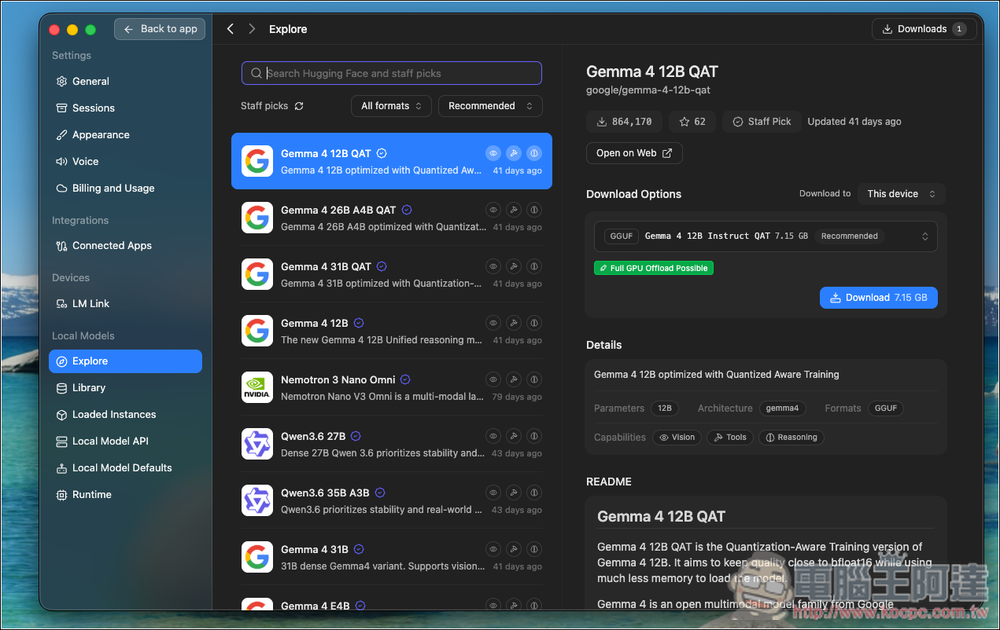
Task: Click the download count 864,170 badge
Action: (x=624, y=121)
